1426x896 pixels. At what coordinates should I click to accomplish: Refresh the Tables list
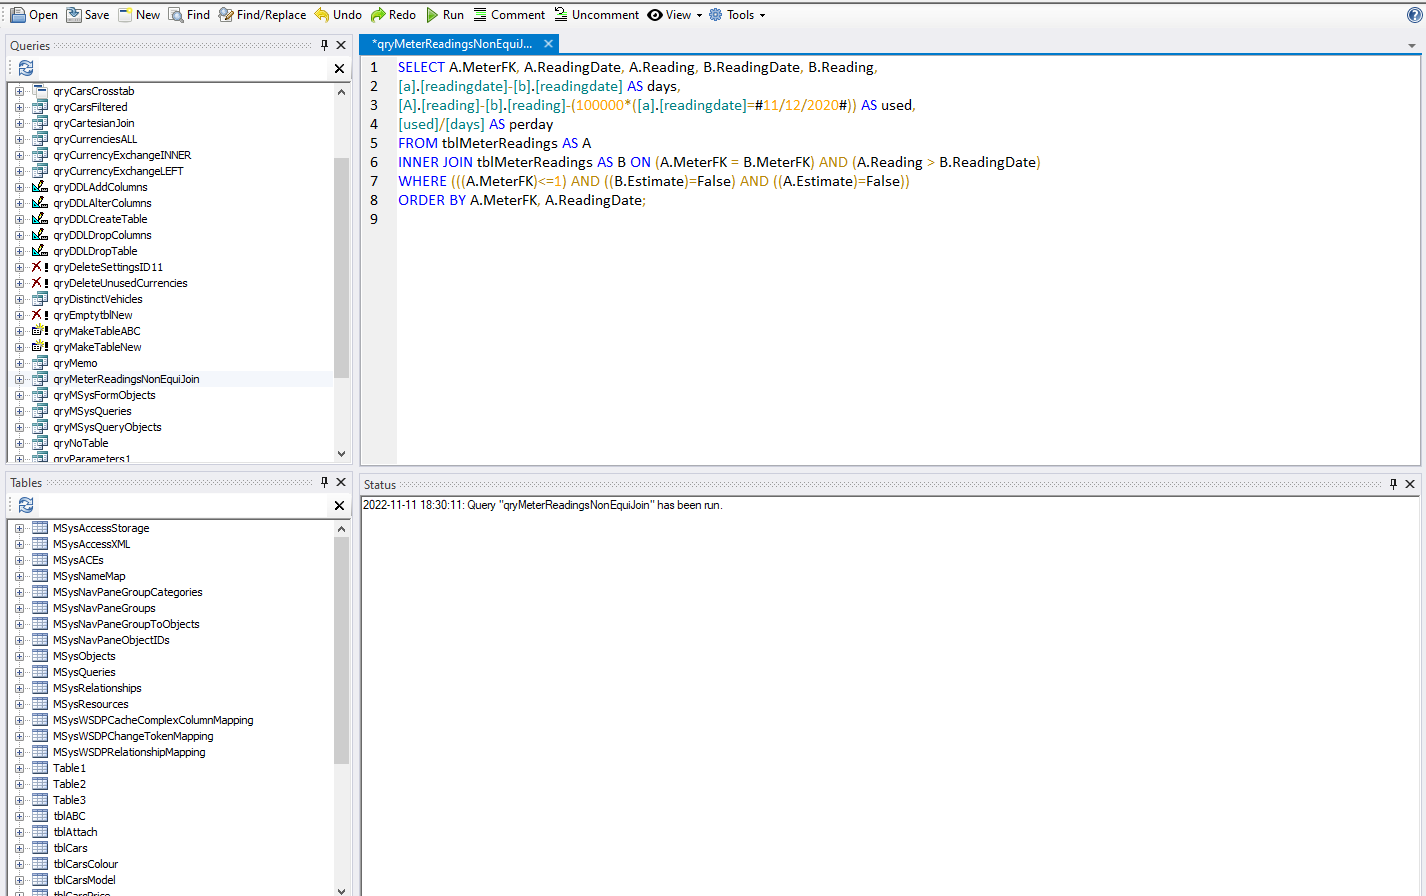26,505
